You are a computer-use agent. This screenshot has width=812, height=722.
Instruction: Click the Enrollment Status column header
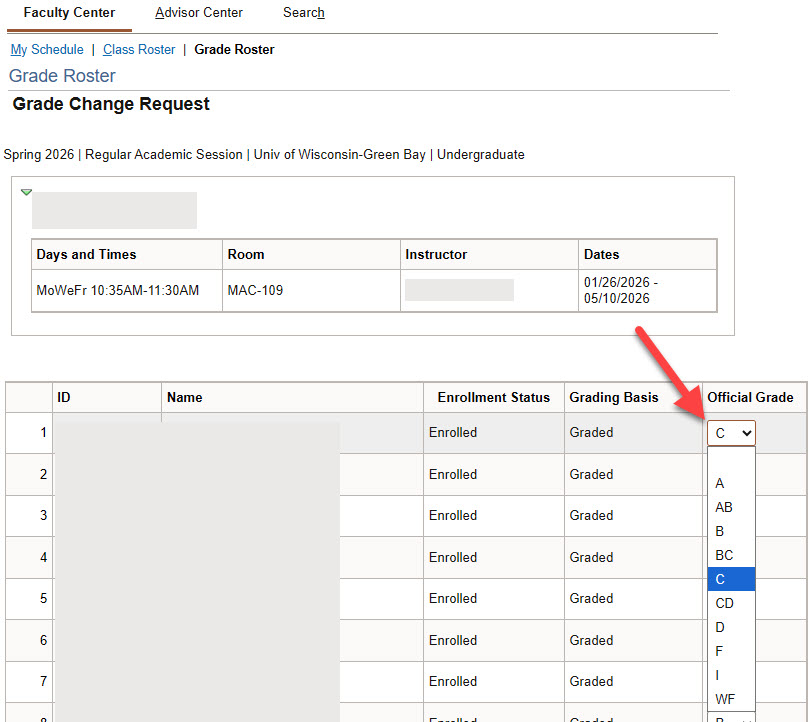click(x=494, y=397)
